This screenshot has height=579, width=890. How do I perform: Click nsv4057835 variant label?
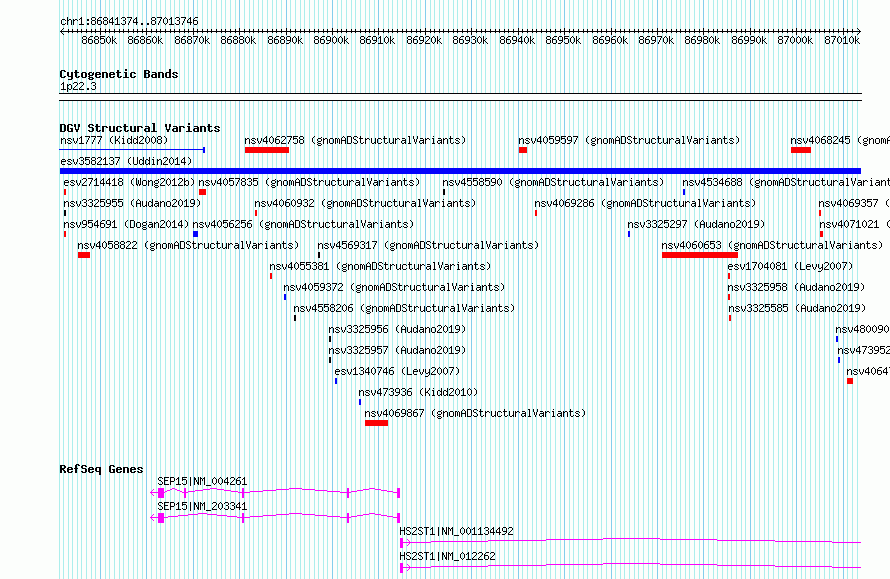coord(309,182)
